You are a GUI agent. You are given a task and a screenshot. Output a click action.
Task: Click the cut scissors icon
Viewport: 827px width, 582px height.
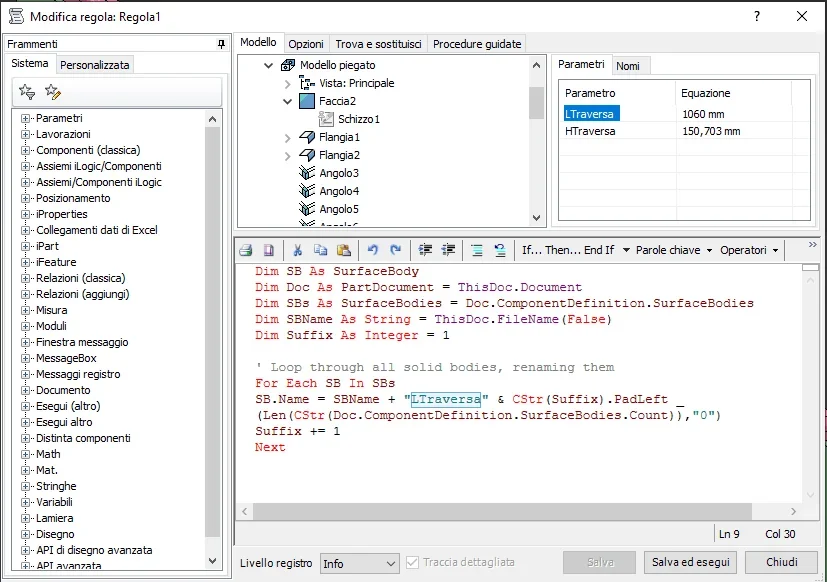tap(297, 250)
